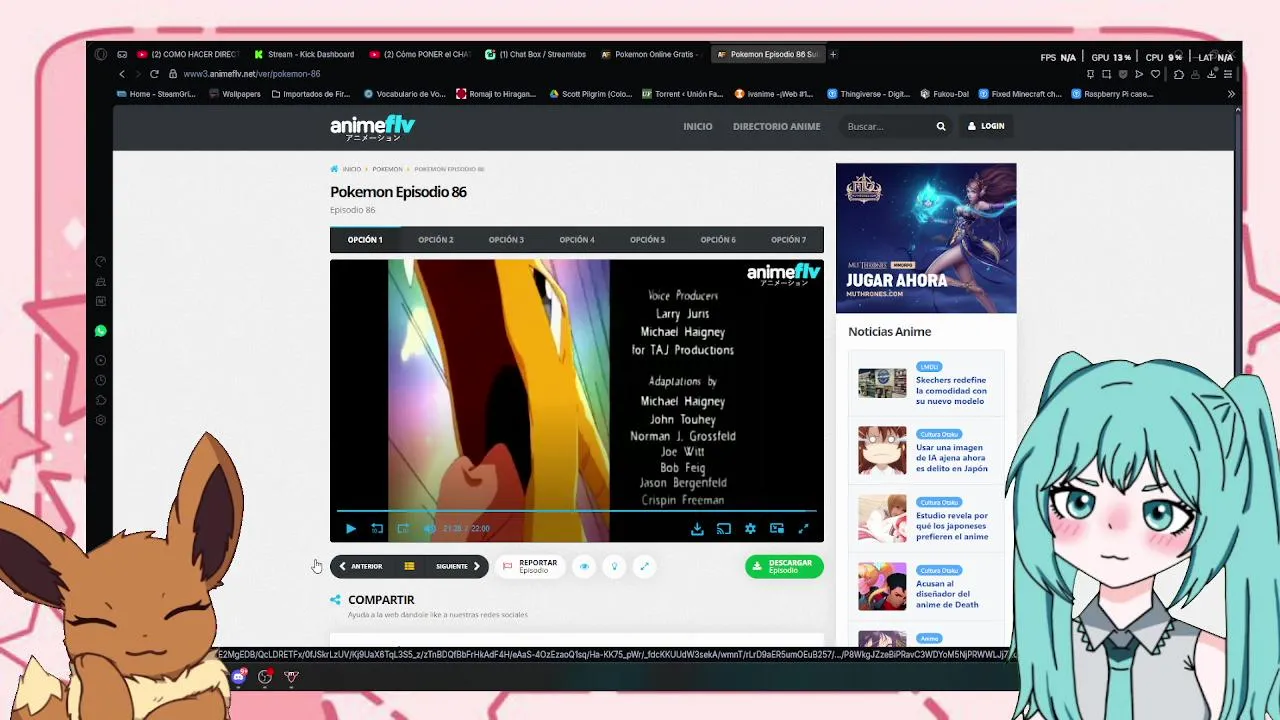Open the POKEMON breadcrumb link
Viewport: 1280px width, 720px height.
(x=387, y=169)
